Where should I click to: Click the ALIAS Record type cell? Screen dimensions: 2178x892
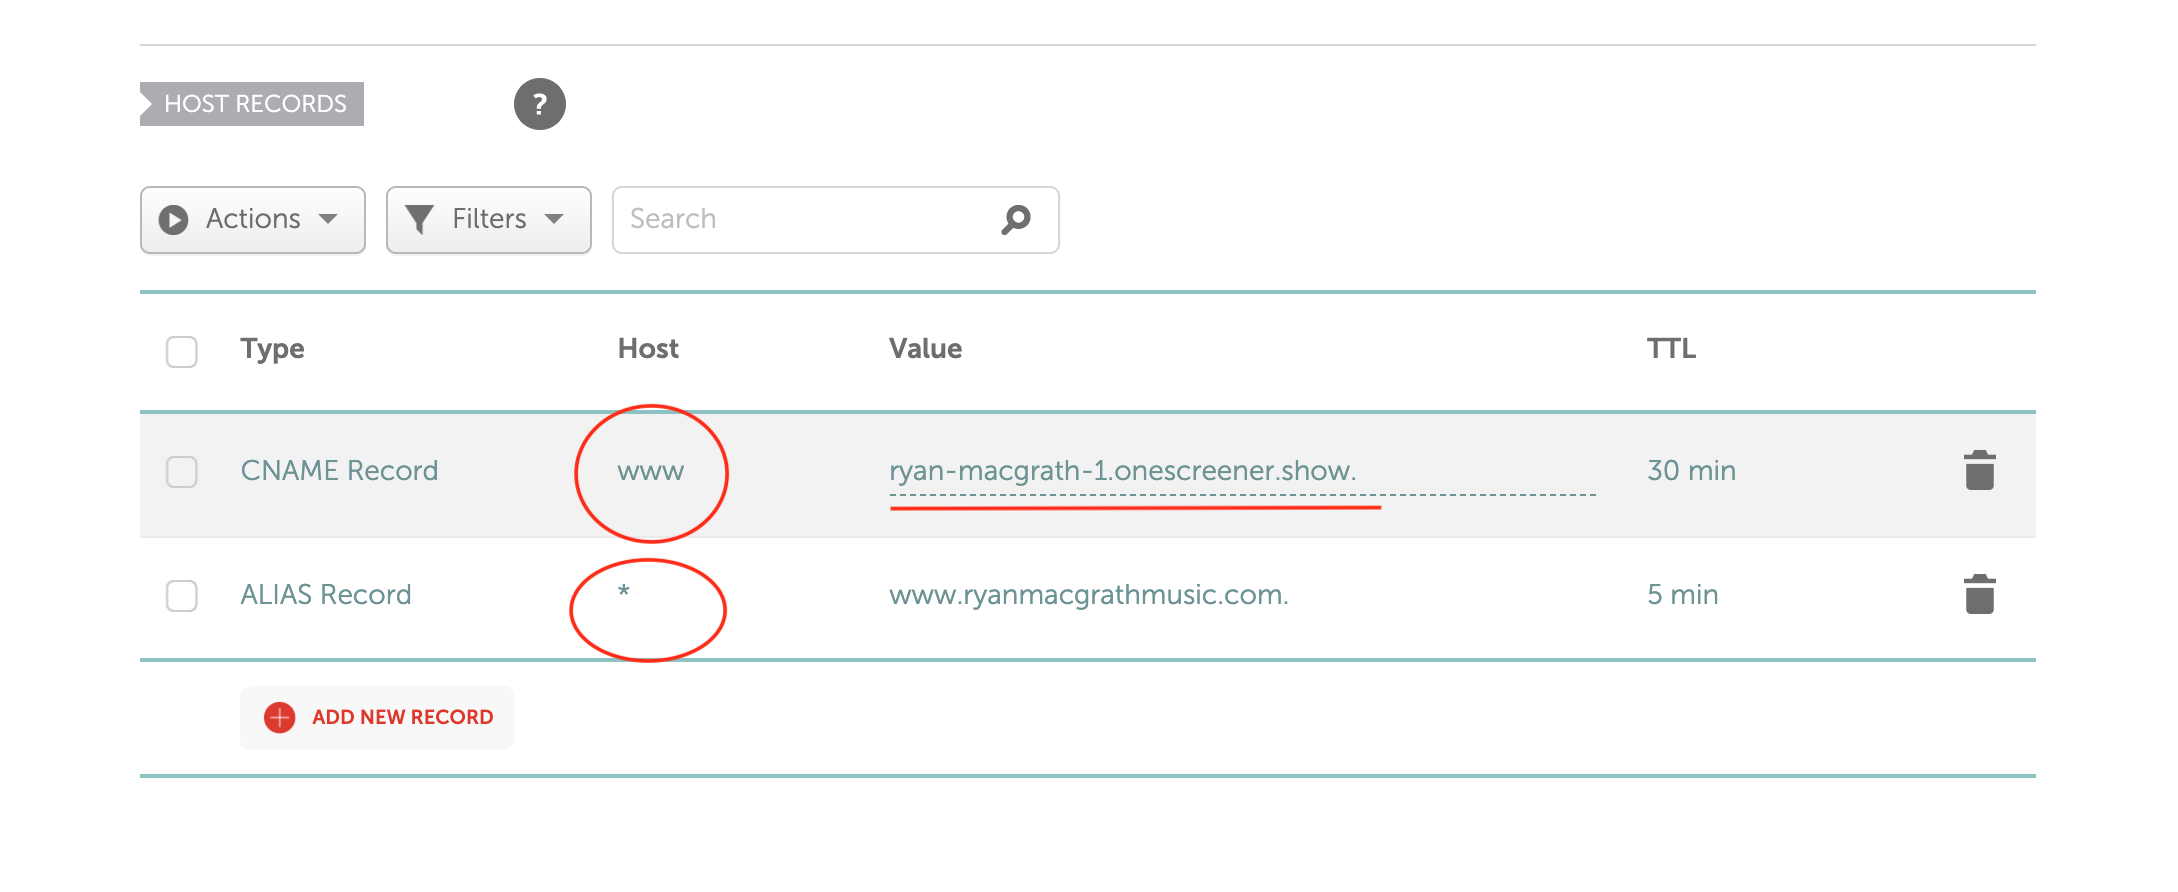click(326, 594)
